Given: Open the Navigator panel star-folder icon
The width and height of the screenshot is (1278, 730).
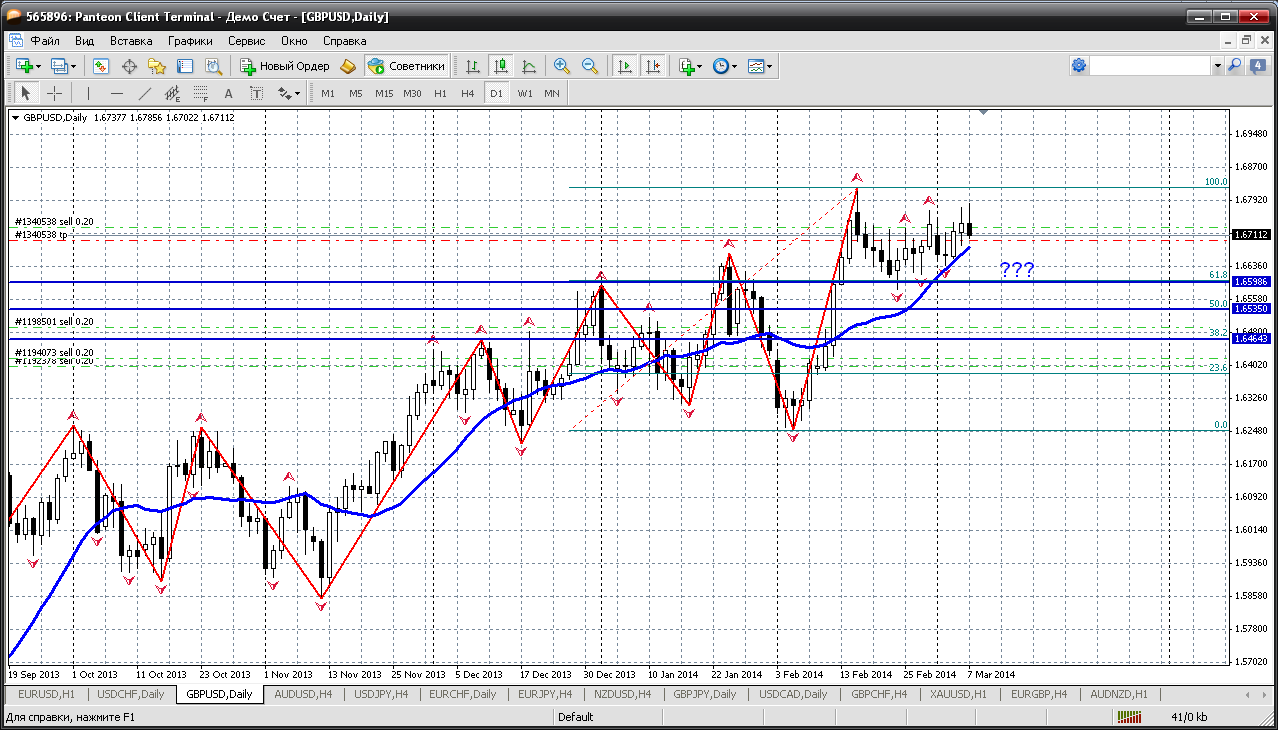Looking at the screenshot, I should click(157, 66).
